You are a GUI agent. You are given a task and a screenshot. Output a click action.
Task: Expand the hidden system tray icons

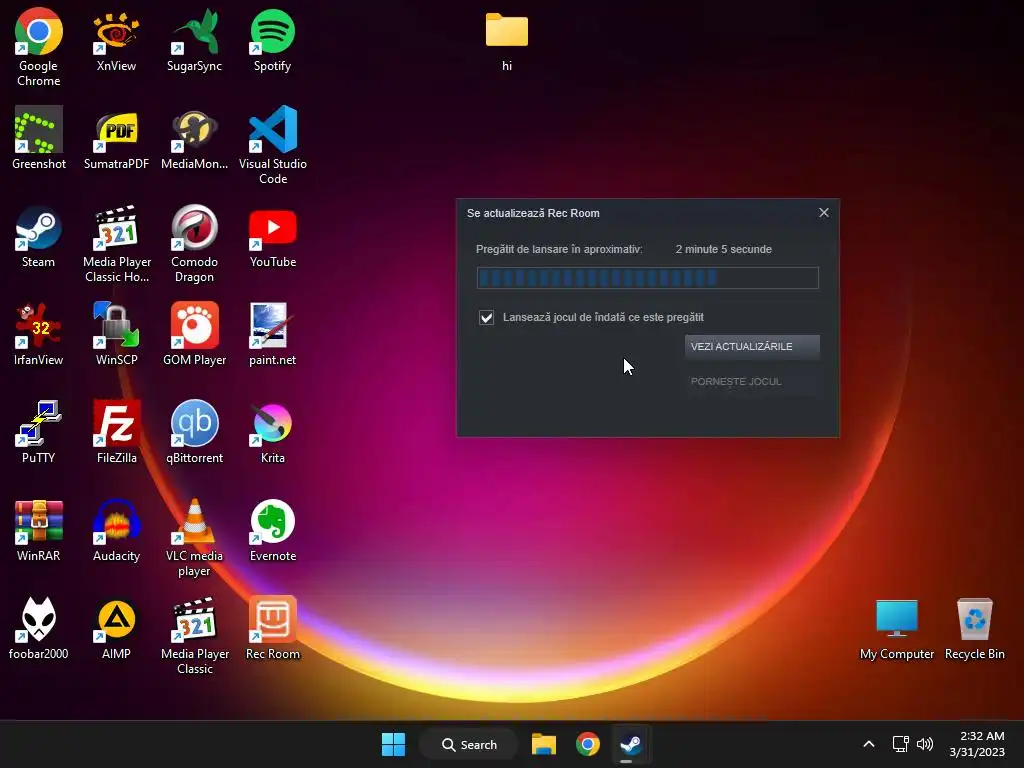[869, 744]
